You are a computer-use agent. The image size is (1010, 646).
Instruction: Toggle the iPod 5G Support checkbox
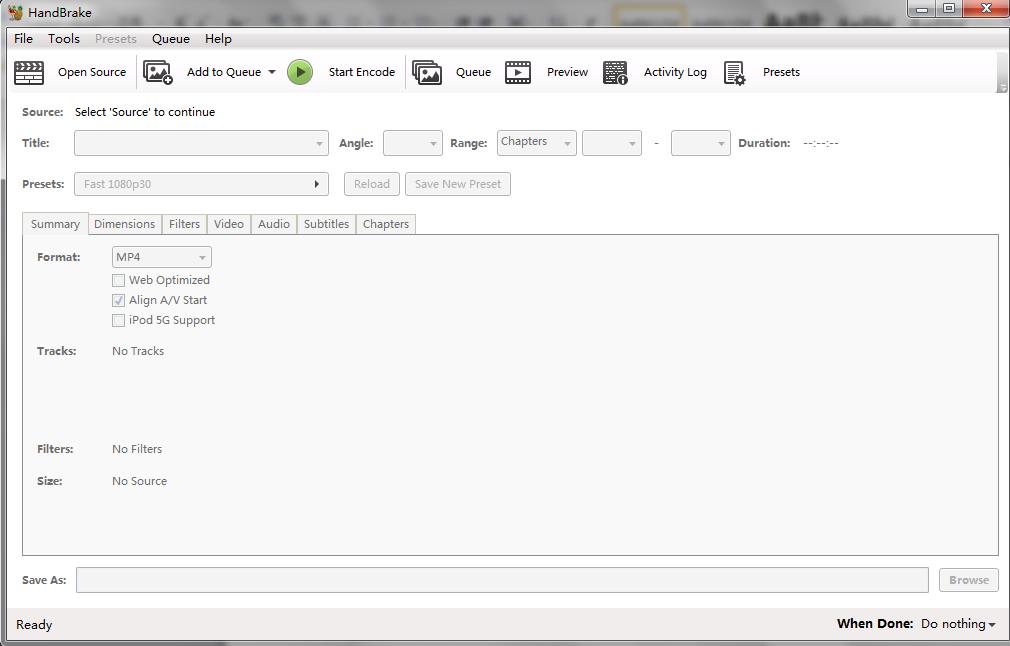[119, 320]
